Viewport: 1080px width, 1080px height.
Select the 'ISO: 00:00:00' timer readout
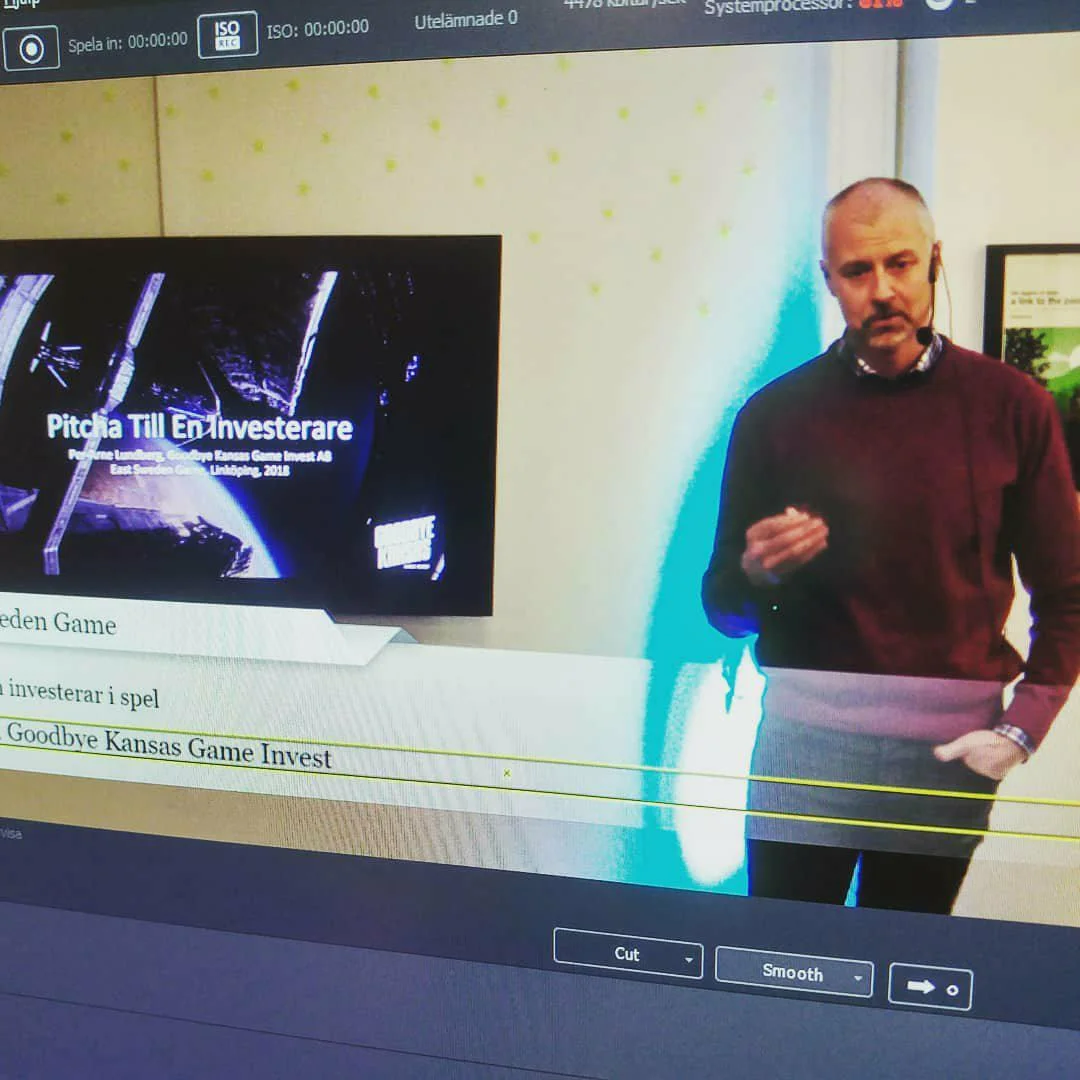pyautogui.click(x=318, y=29)
